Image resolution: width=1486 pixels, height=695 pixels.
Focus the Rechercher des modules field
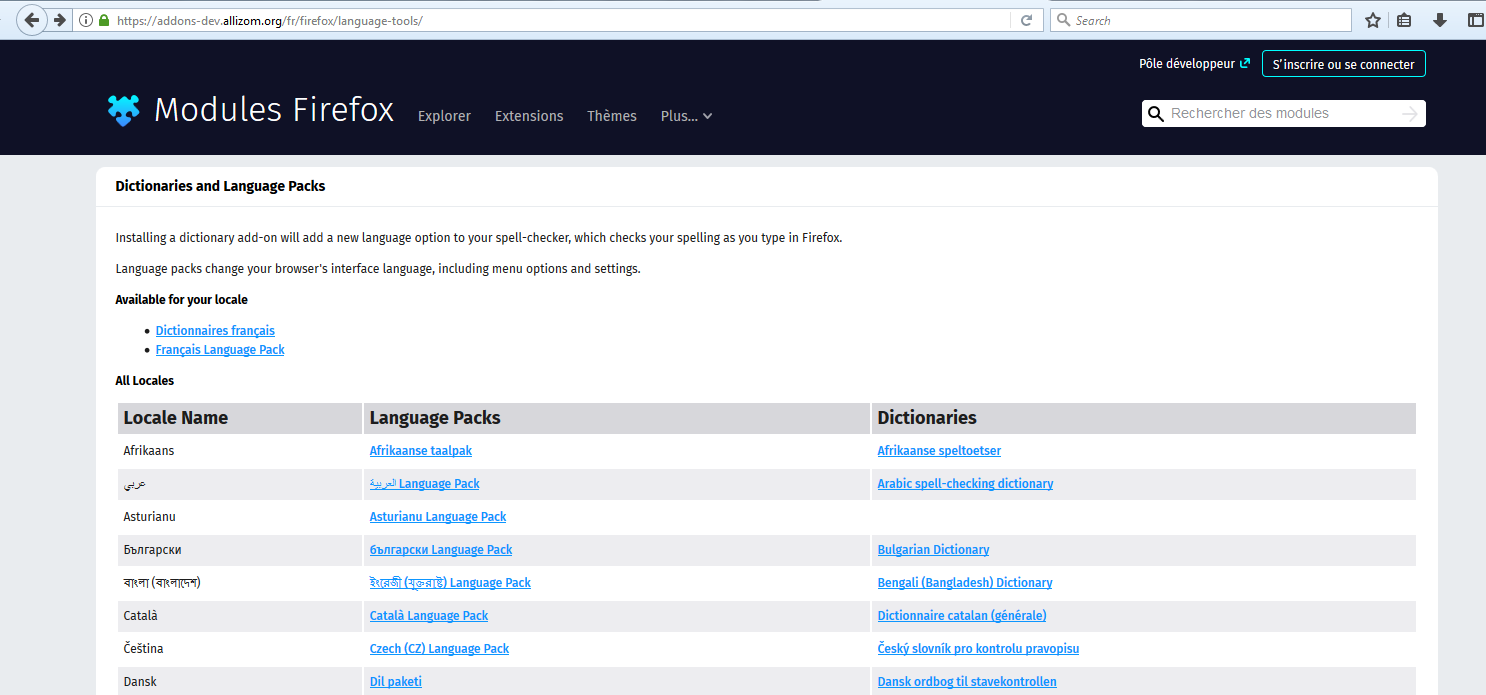point(1283,114)
